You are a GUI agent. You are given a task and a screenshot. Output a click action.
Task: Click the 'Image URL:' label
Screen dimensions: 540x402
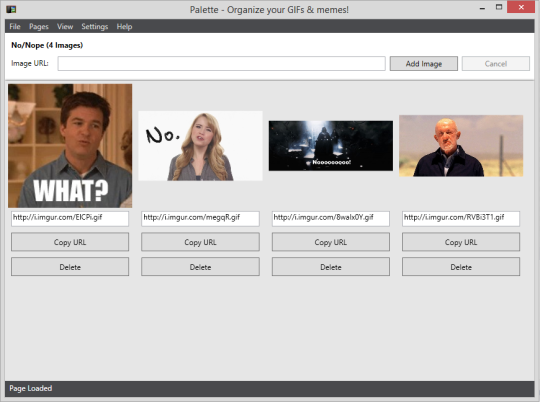pyautogui.click(x=30, y=63)
